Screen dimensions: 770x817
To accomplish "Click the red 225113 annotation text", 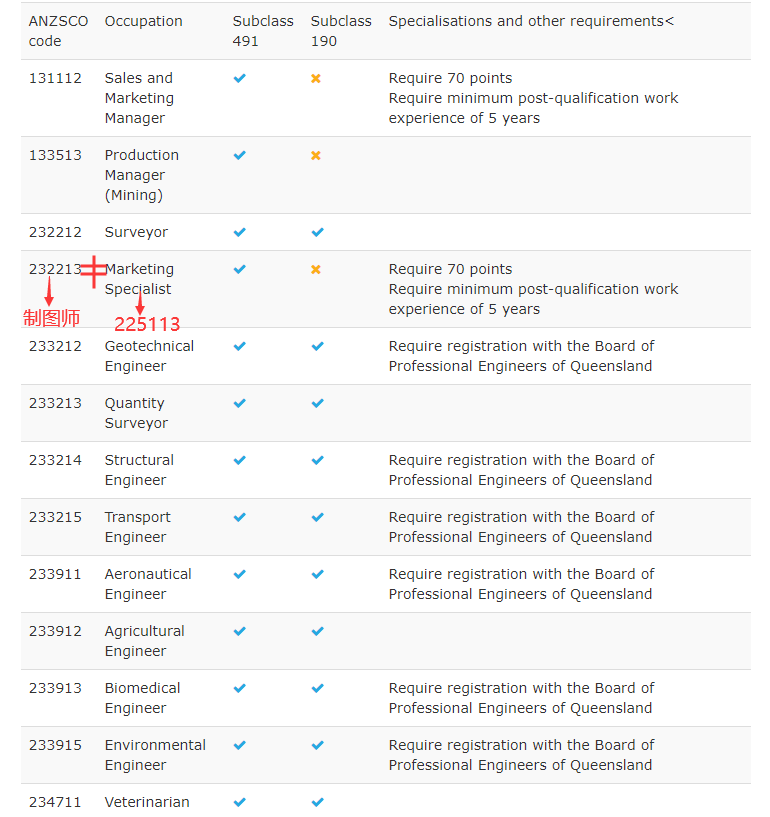I will click(147, 324).
